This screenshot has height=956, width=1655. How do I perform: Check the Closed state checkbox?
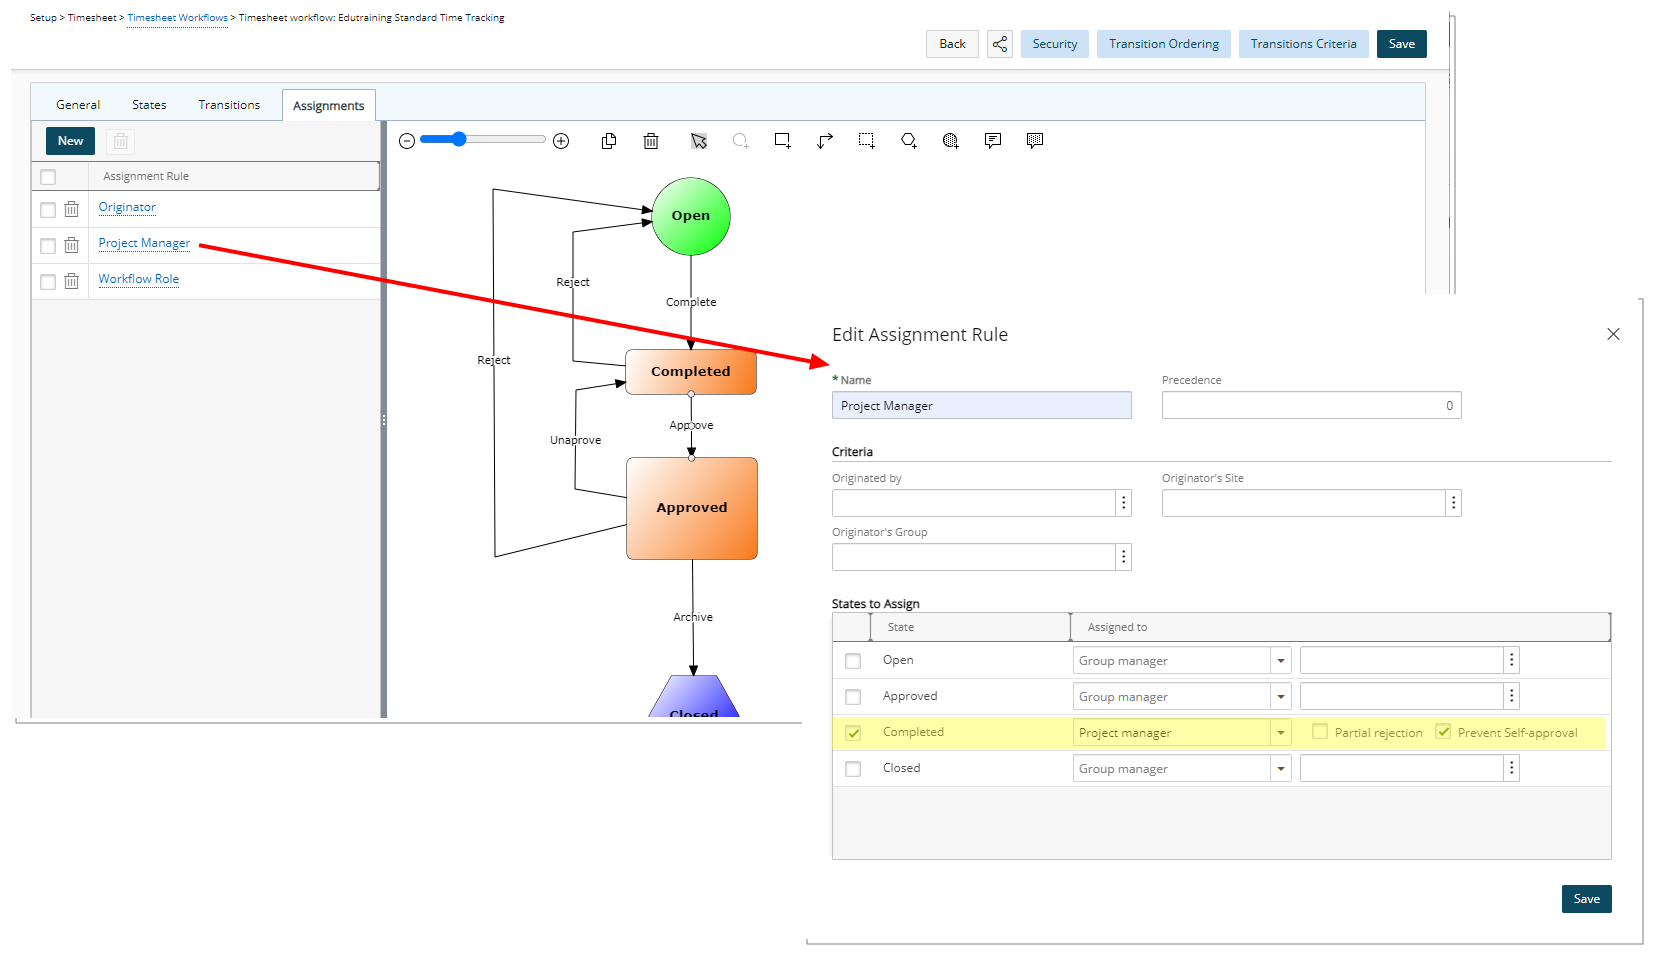tap(853, 769)
